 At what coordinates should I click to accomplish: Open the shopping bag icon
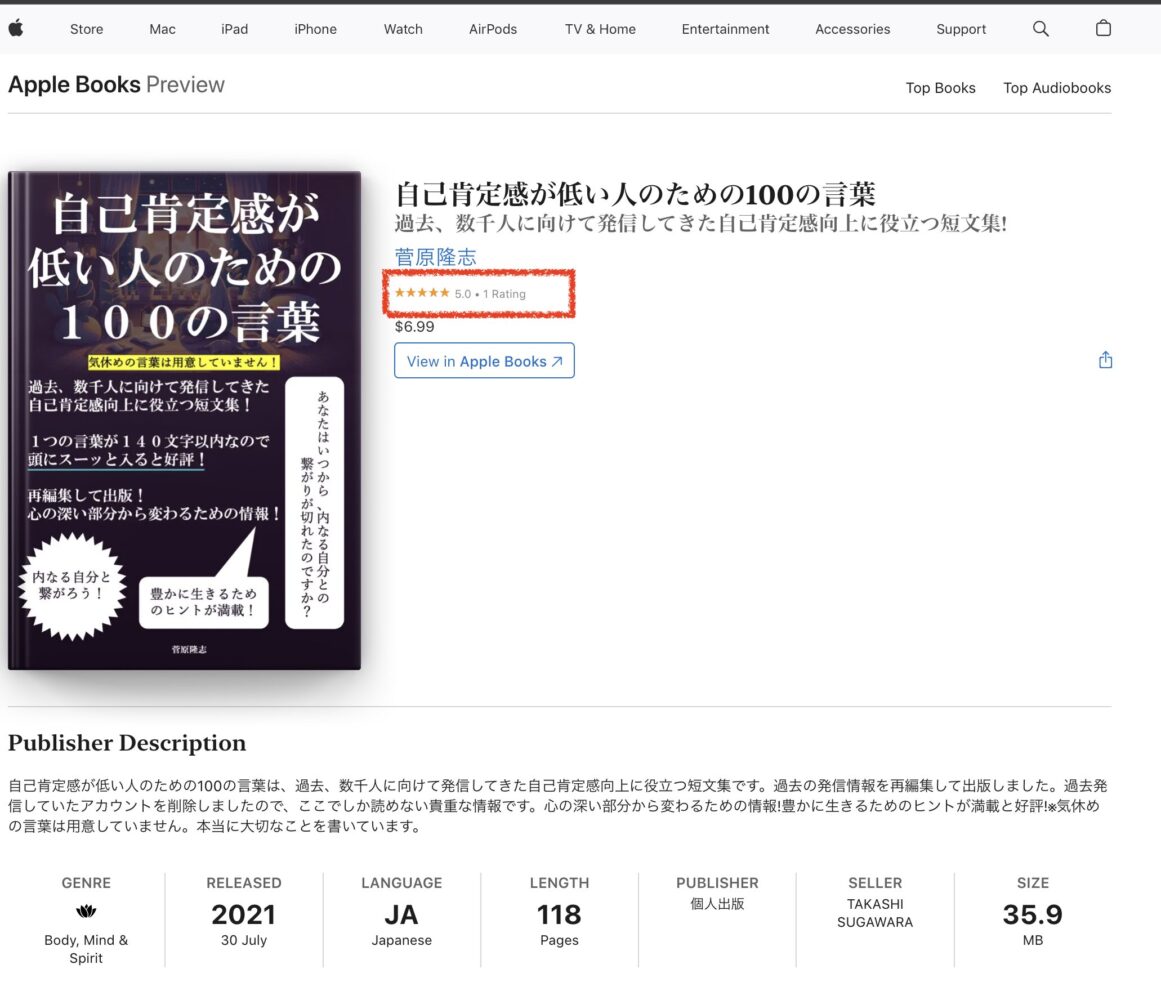click(x=1103, y=28)
